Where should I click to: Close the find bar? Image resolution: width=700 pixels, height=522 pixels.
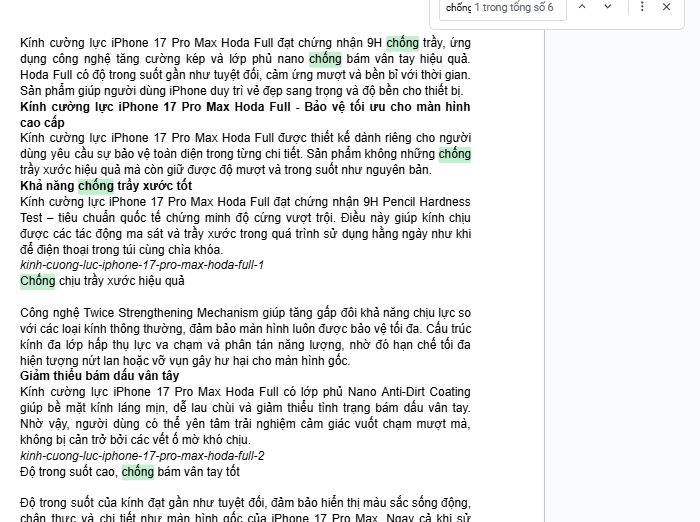pos(667,7)
